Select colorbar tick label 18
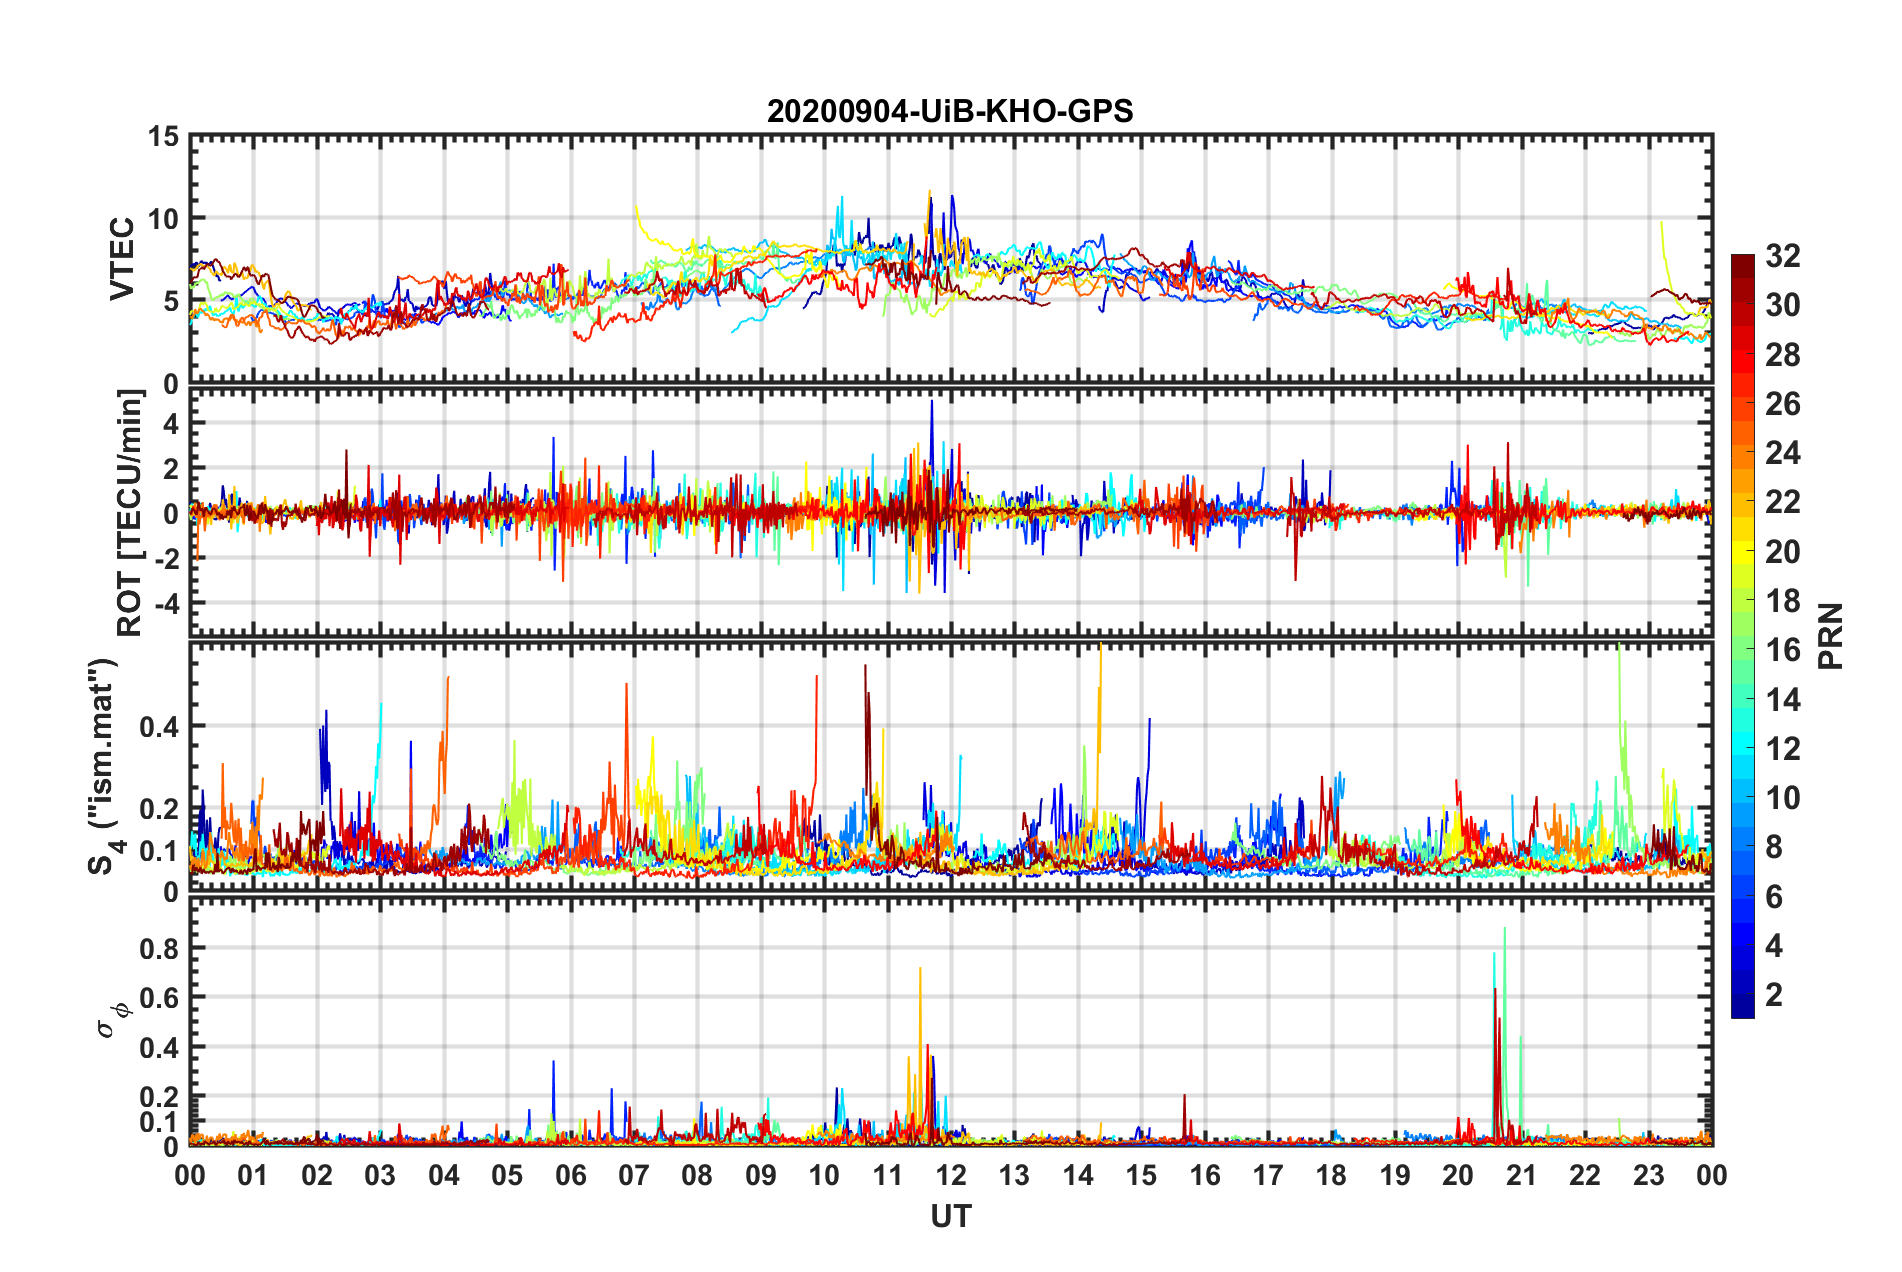 [x=1782, y=601]
